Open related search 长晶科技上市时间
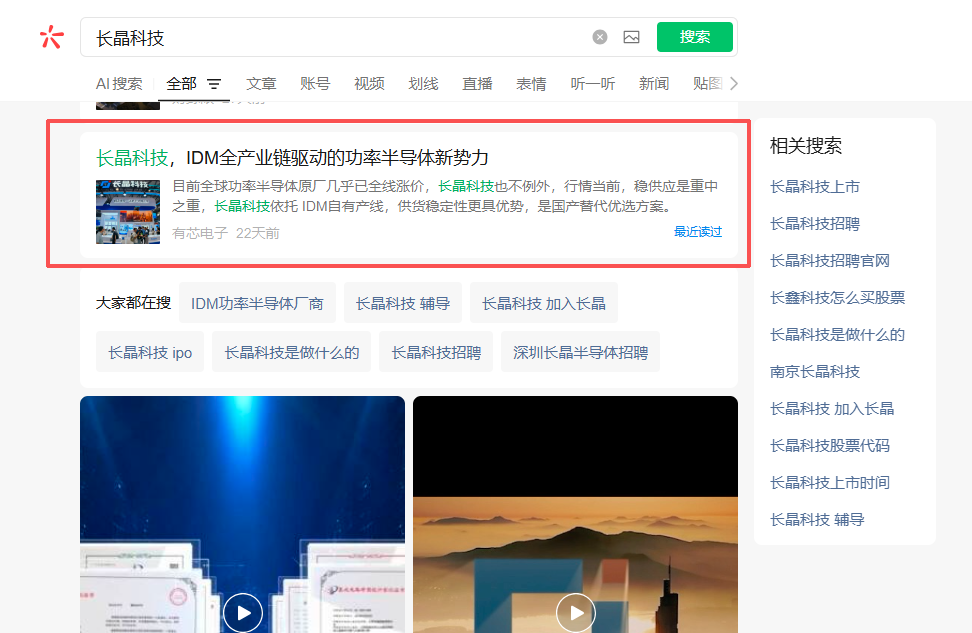 click(830, 482)
